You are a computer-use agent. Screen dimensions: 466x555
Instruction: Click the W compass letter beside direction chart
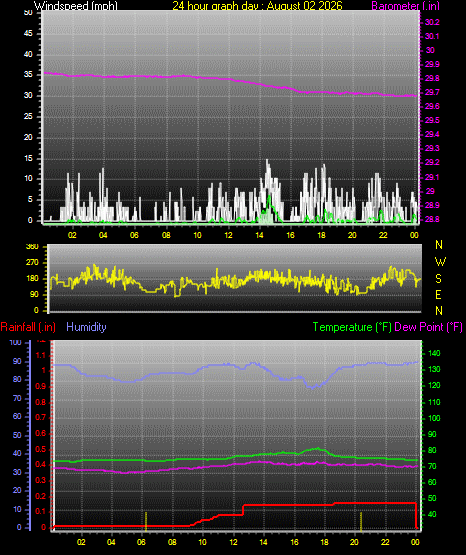click(440, 262)
